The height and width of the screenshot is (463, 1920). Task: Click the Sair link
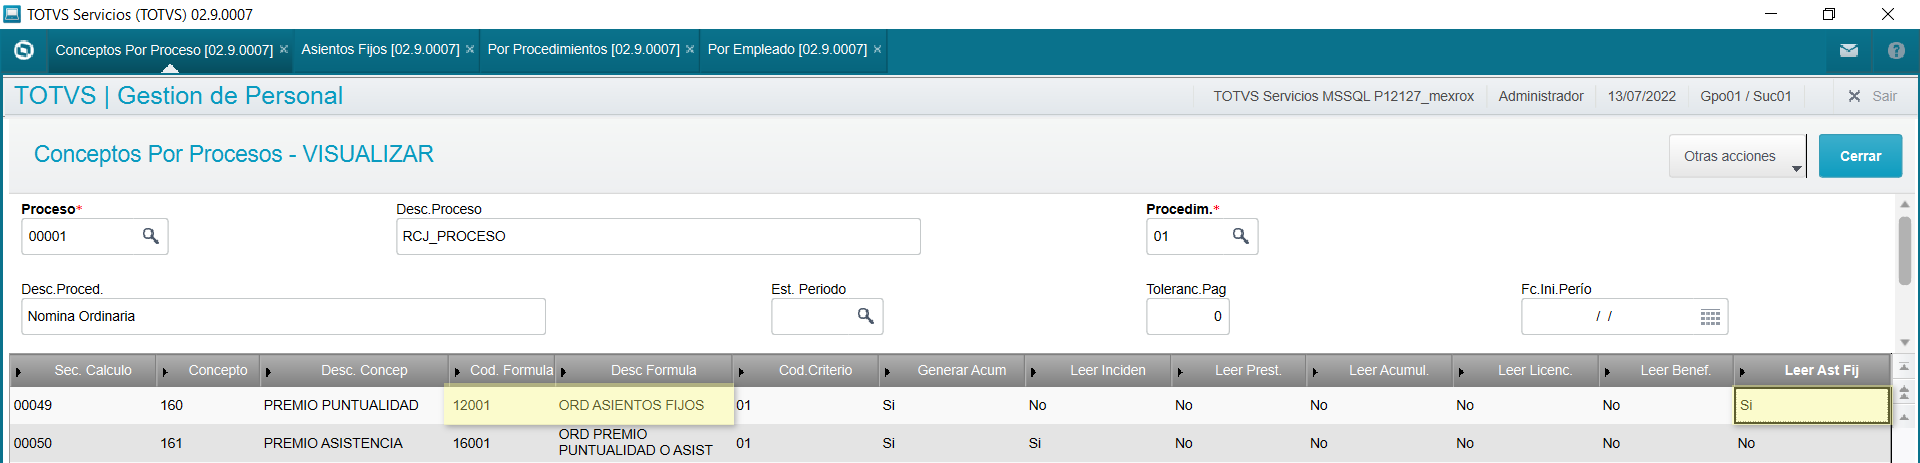tap(1884, 96)
